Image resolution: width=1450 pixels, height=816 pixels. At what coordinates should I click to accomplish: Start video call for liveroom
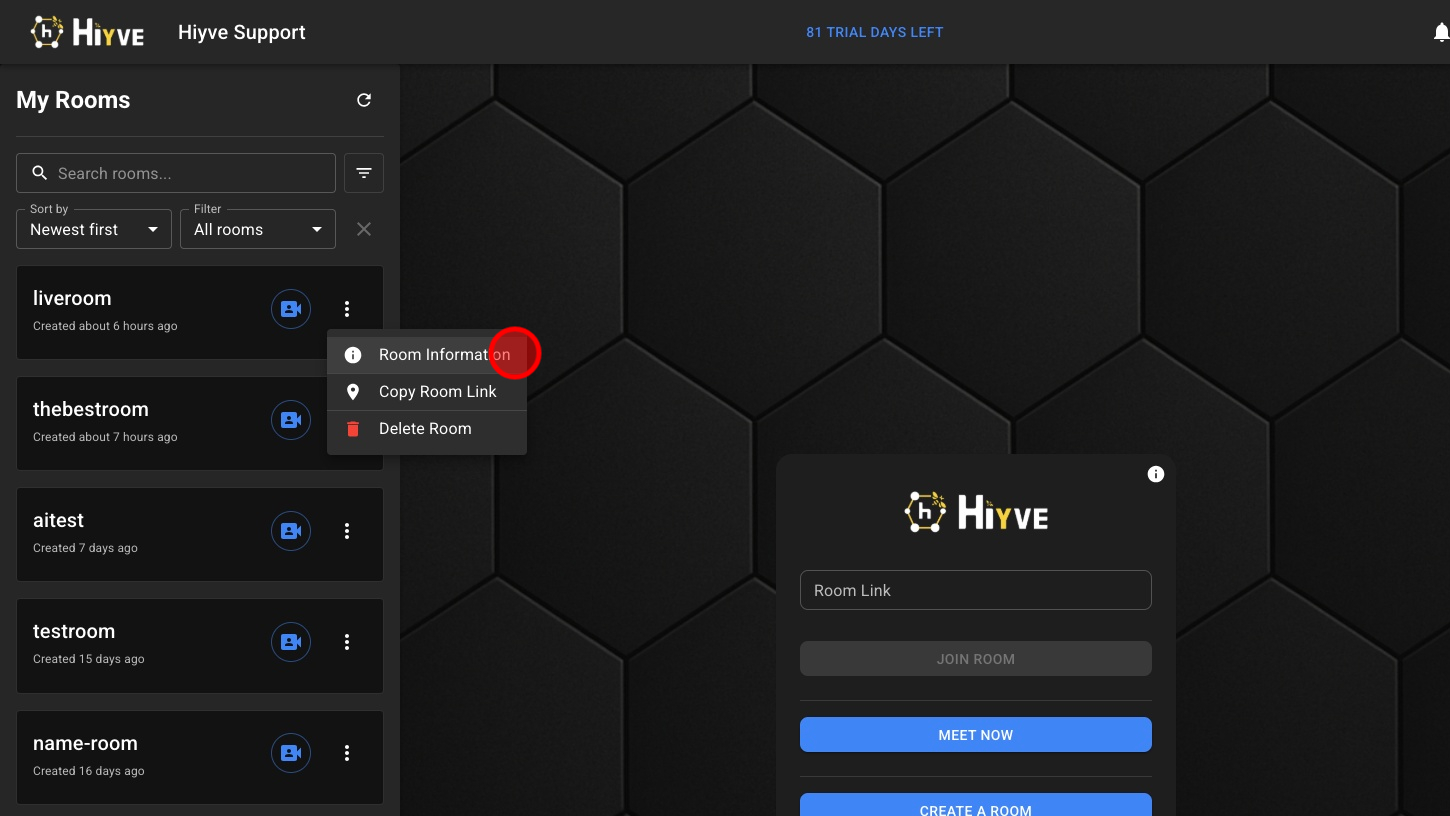tap(291, 309)
